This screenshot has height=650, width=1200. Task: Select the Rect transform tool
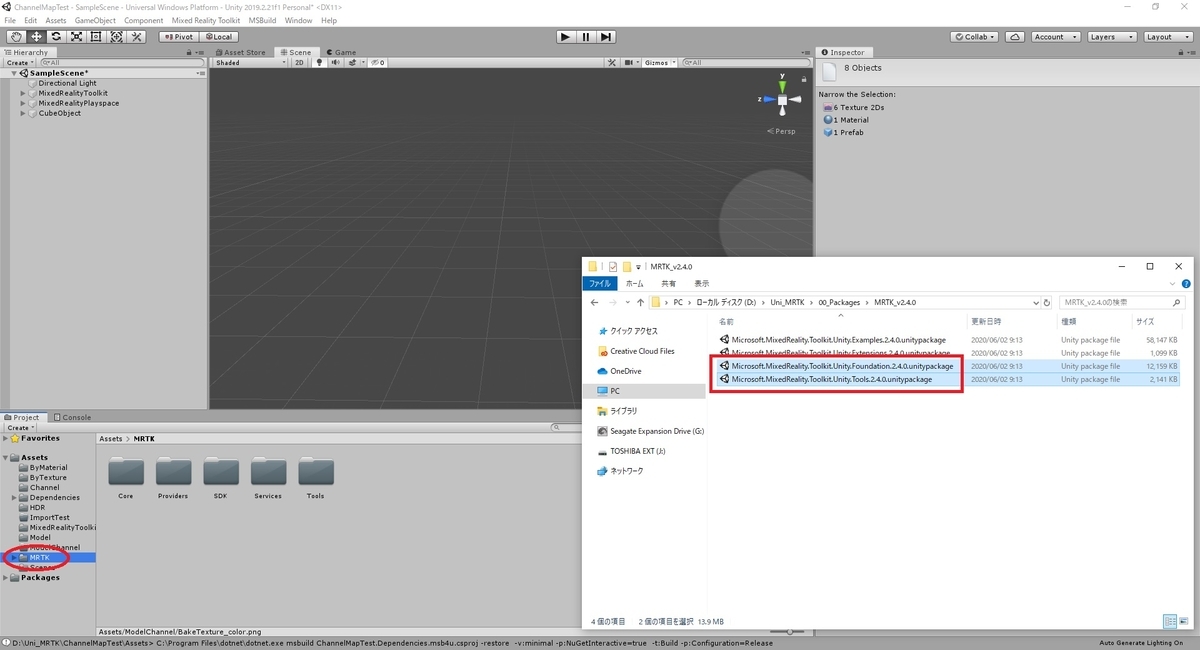tap(96, 37)
